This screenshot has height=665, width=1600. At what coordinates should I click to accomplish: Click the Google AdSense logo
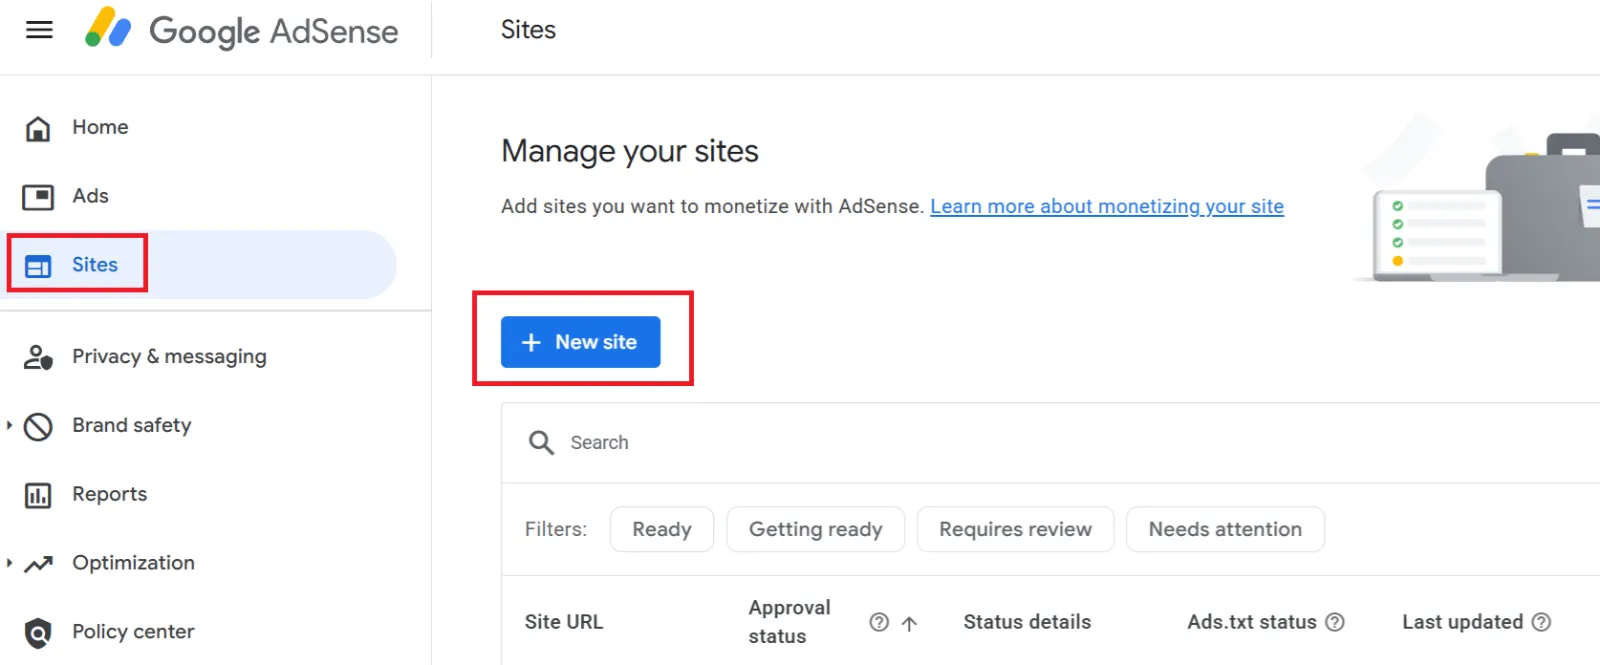pos(242,30)
